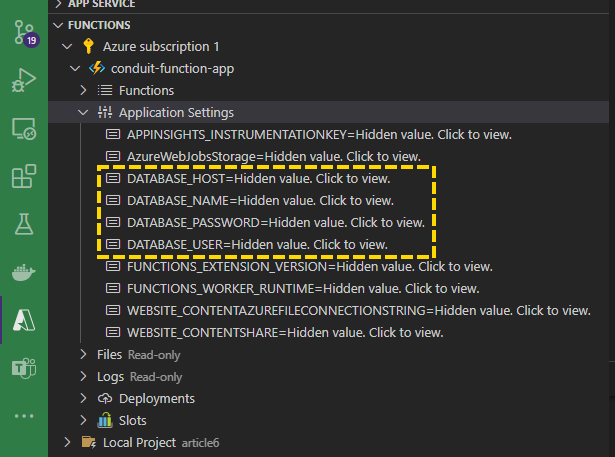The image size is (615, 457).
Task: Expand the Deployments node
Action: coord(83,398)
